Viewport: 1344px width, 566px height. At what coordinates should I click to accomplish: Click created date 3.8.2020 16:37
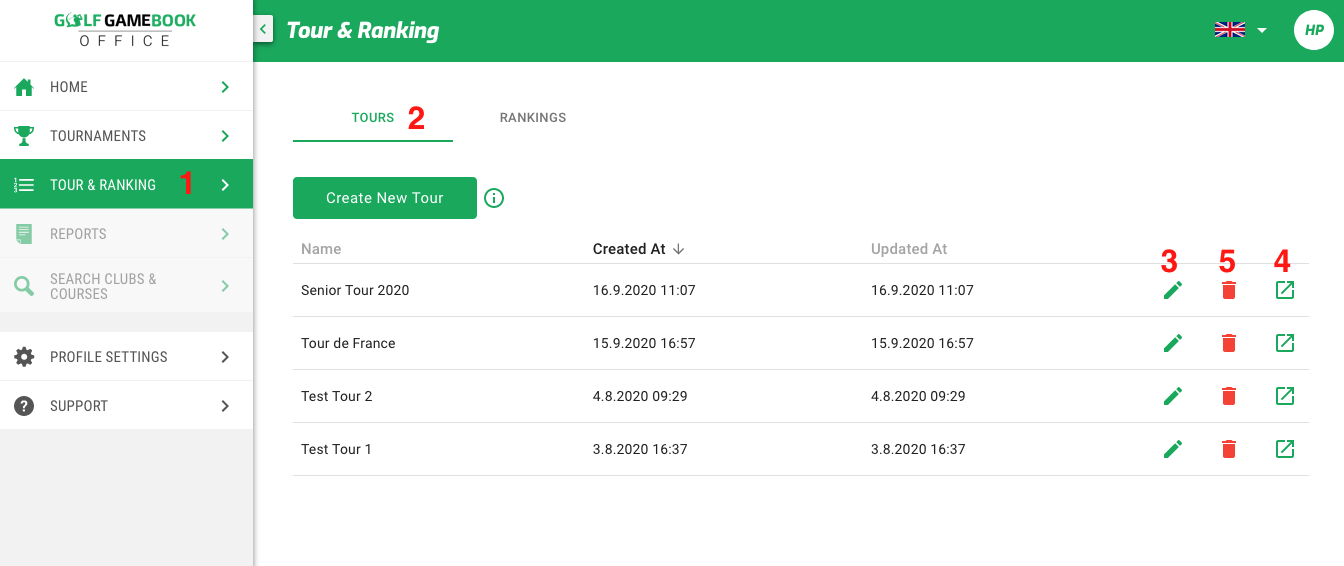640,449
